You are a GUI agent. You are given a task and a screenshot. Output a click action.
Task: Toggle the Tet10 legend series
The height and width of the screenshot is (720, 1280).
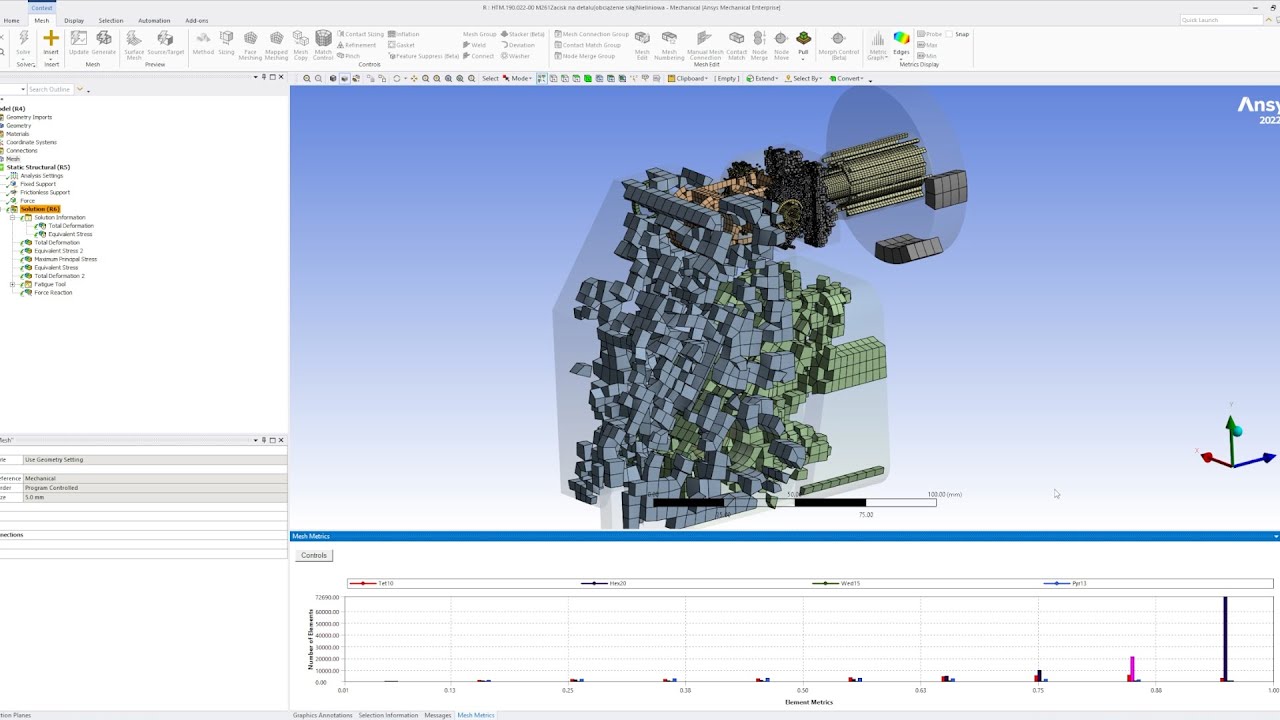pos(371,583)
